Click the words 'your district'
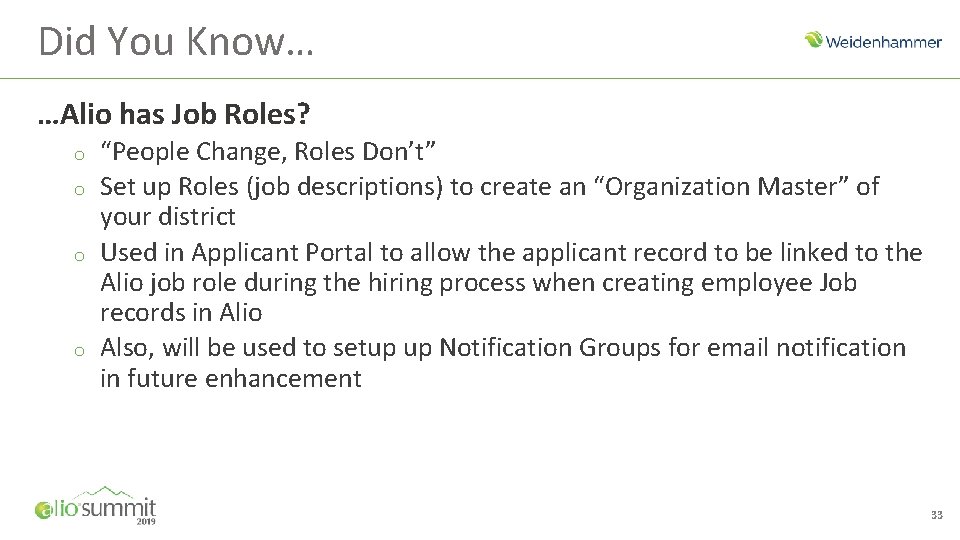 click(x=168, y=217)
